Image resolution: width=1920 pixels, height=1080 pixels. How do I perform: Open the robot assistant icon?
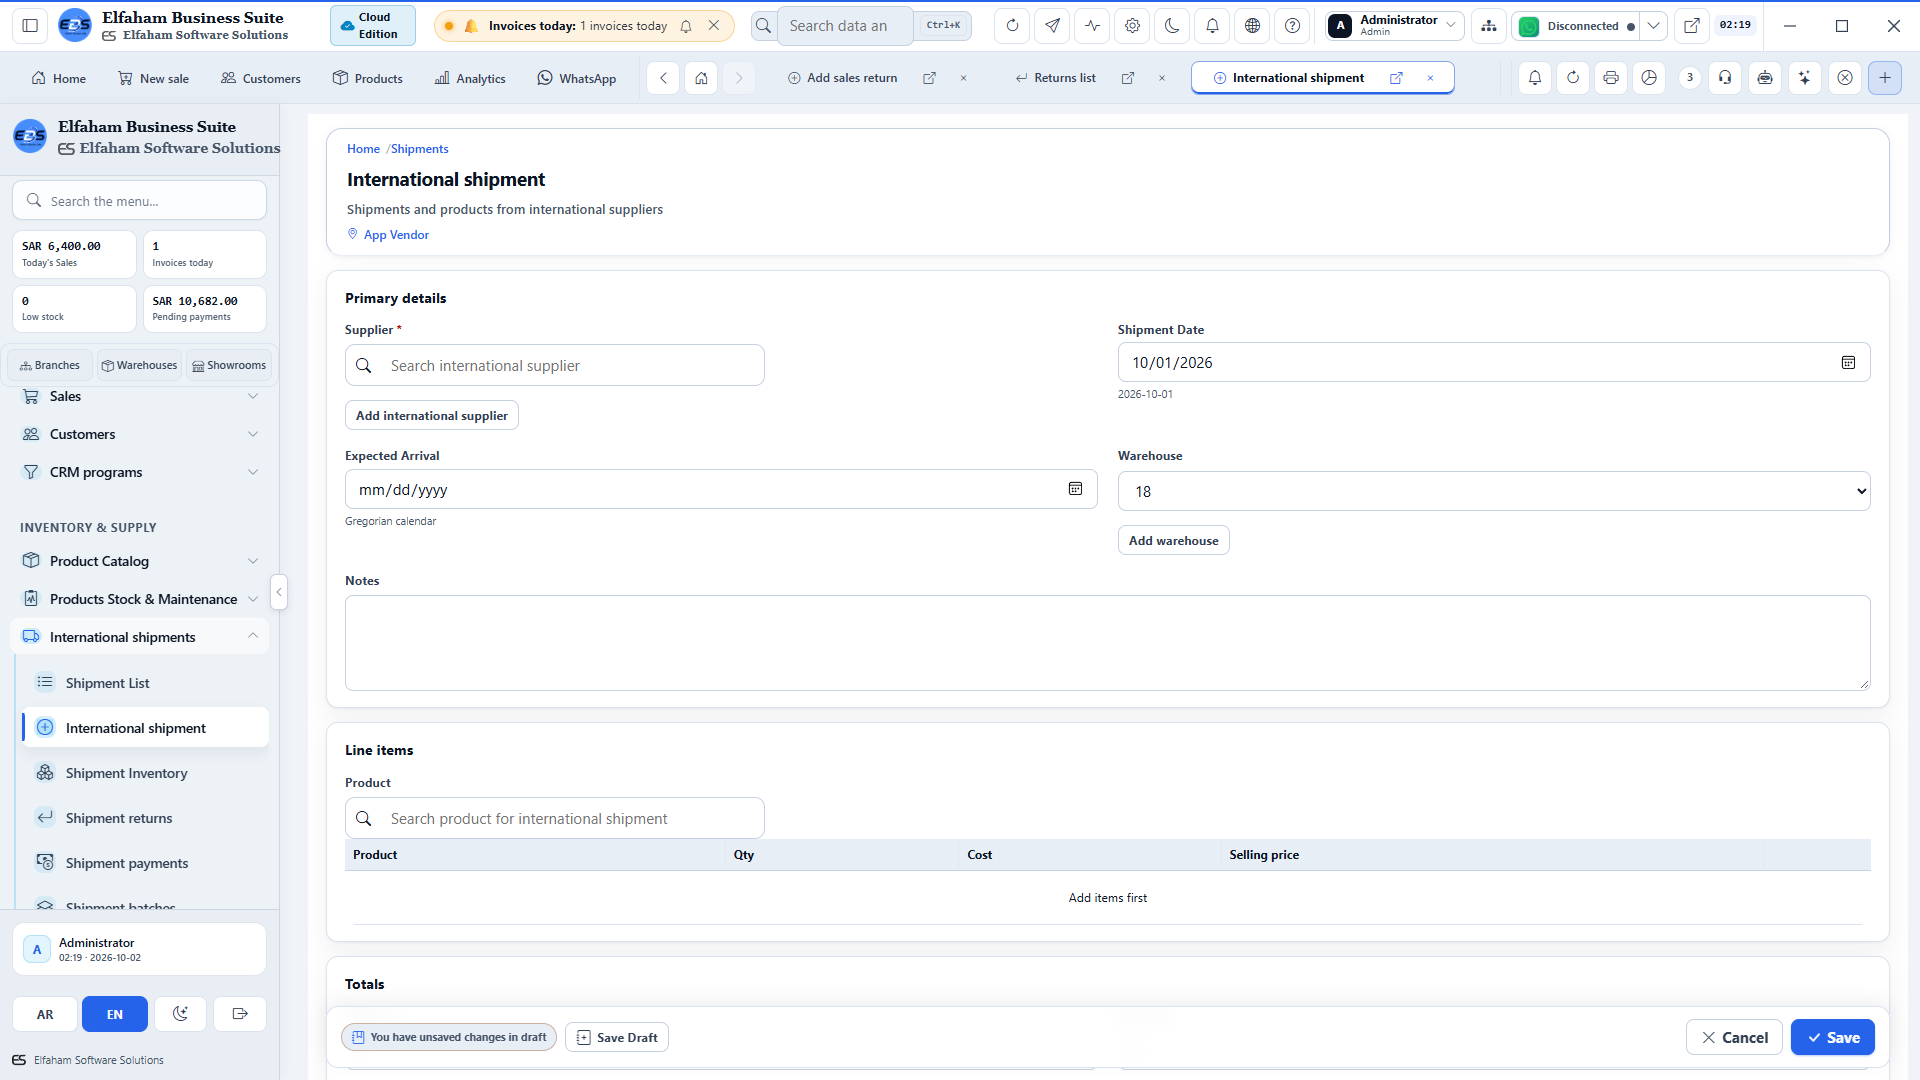click(x=1765, y=78)
